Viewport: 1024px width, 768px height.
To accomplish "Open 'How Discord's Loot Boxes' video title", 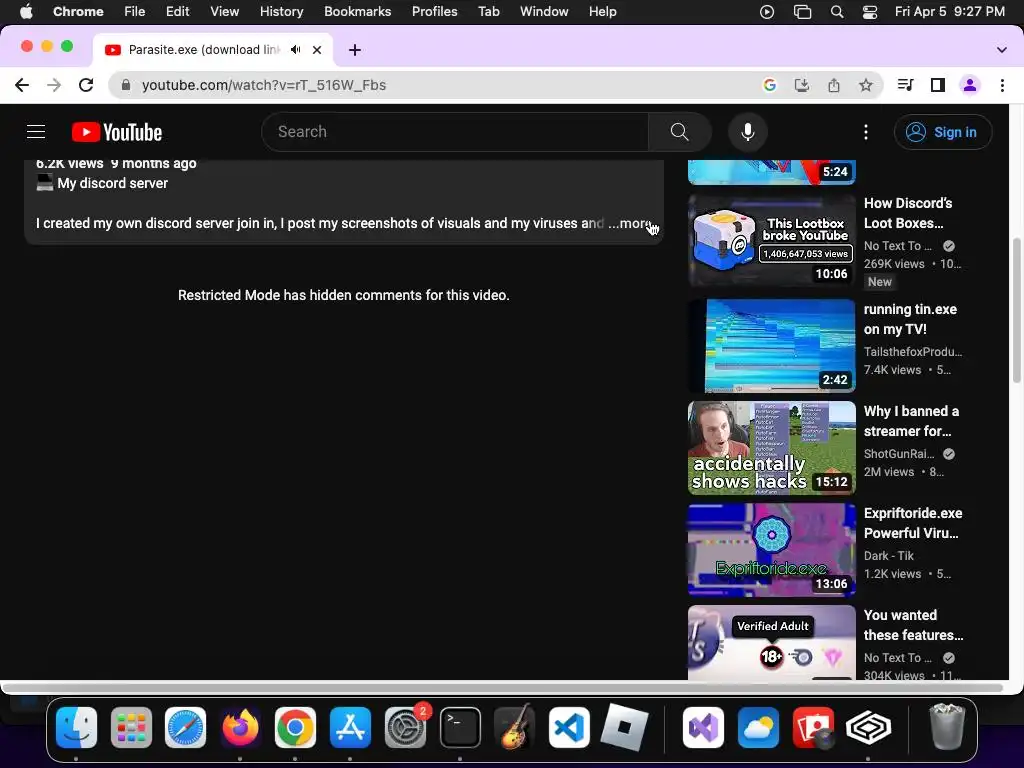I will tap(908, 213).
